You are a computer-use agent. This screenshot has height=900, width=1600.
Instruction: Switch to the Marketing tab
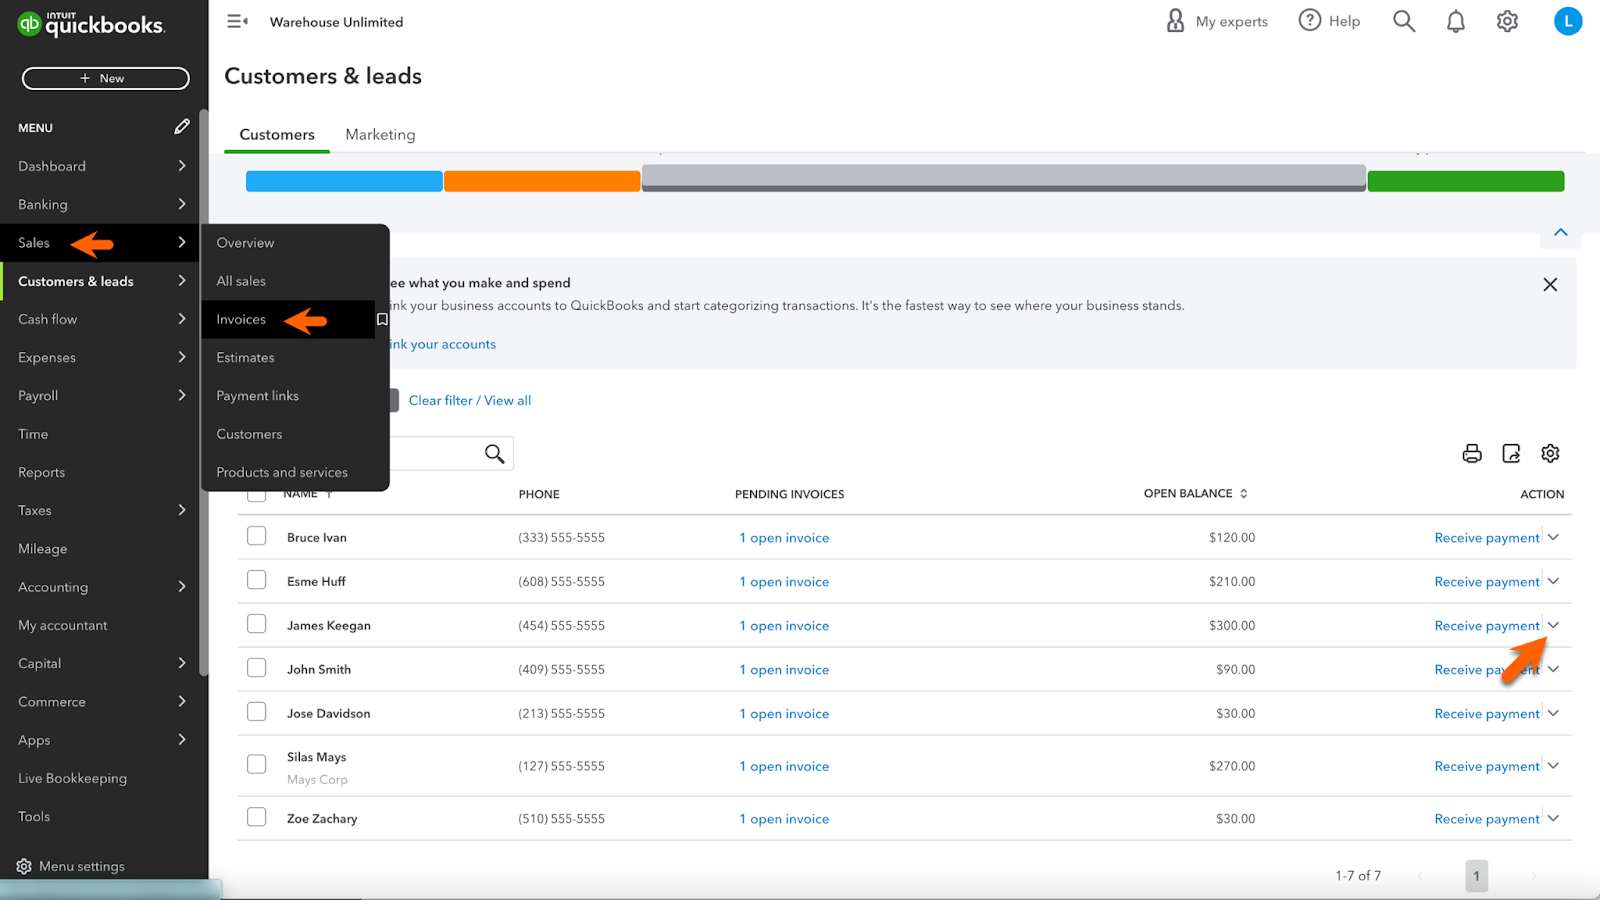coord(380,135)
